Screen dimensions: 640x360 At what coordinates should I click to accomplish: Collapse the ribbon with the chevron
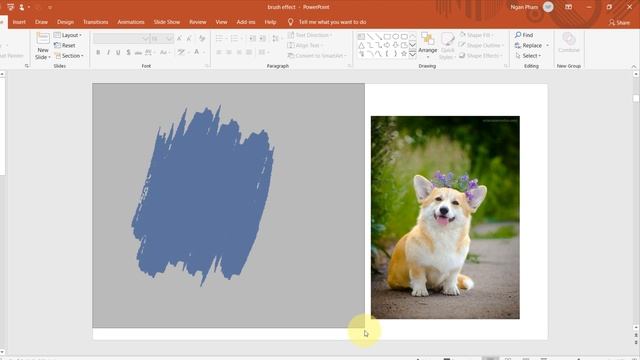[x=634, y=66]
